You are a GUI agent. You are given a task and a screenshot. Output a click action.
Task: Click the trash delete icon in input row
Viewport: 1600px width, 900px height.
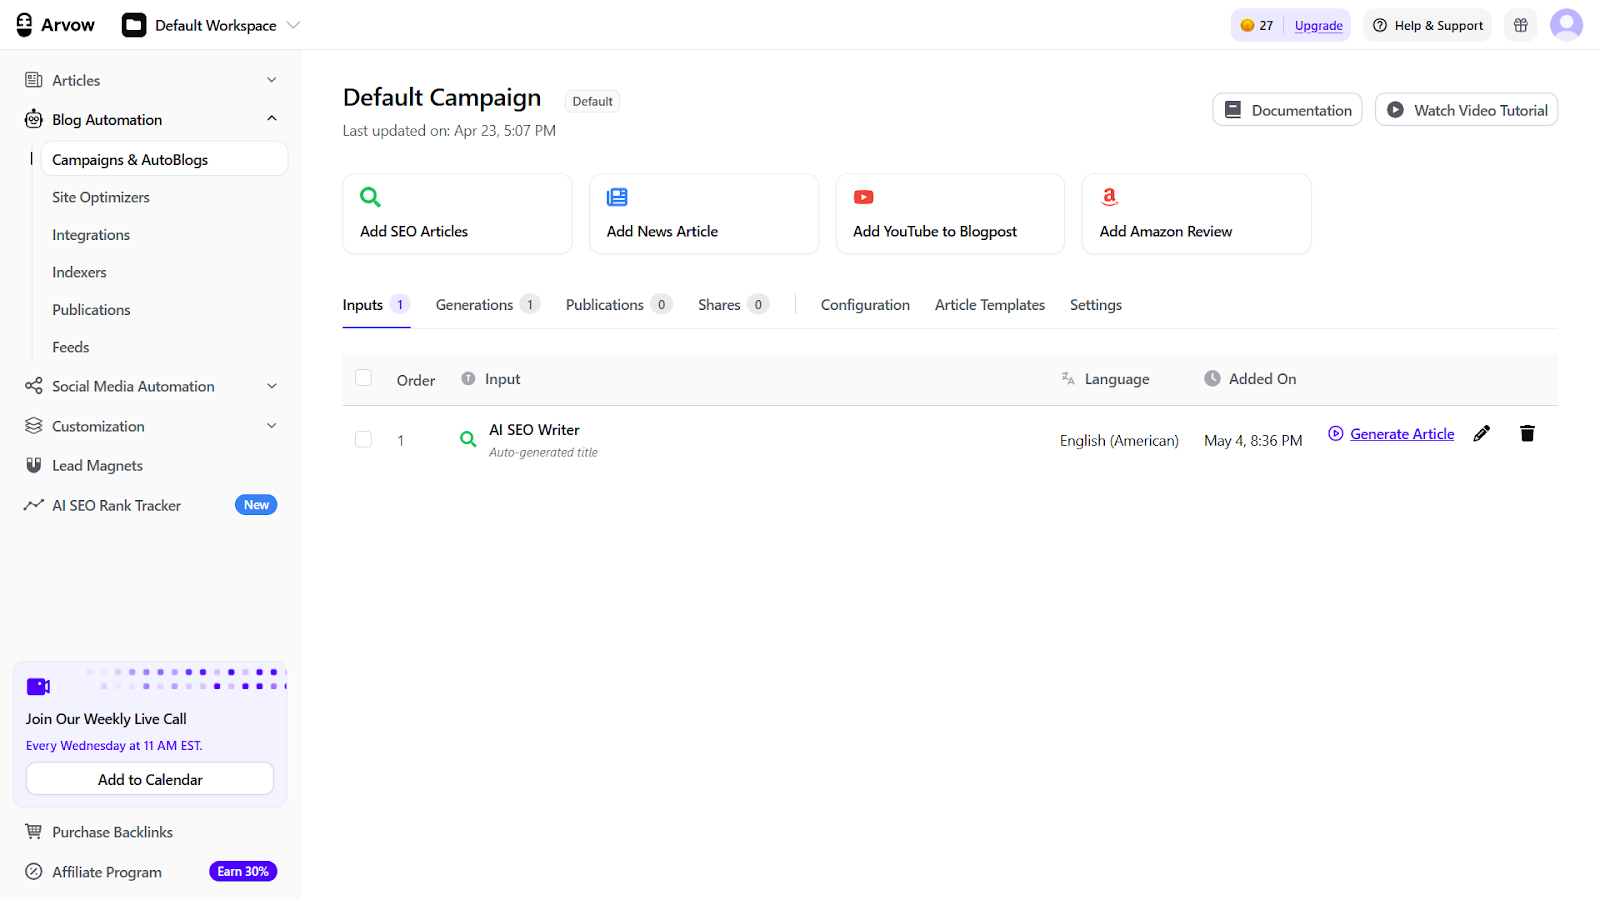(1527, 433)
